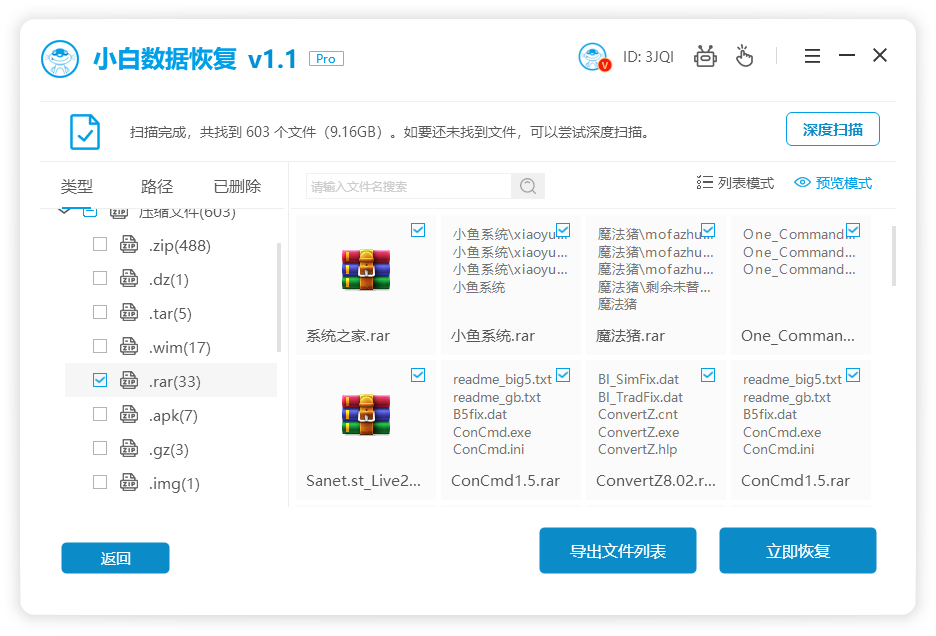
Task: Click the 压缩文件(603) category label
Action: 187,212
